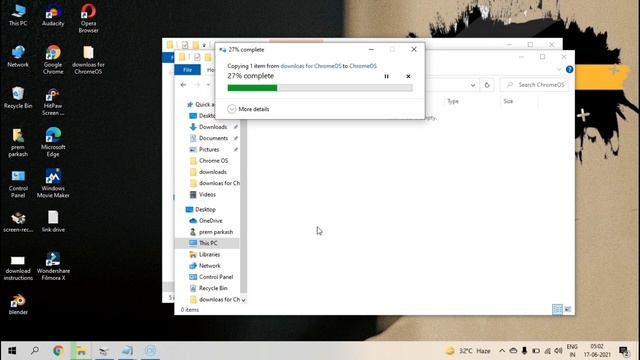Cancel the copy with the small X
Screen dimensions: 640x360
coord(408,76)
